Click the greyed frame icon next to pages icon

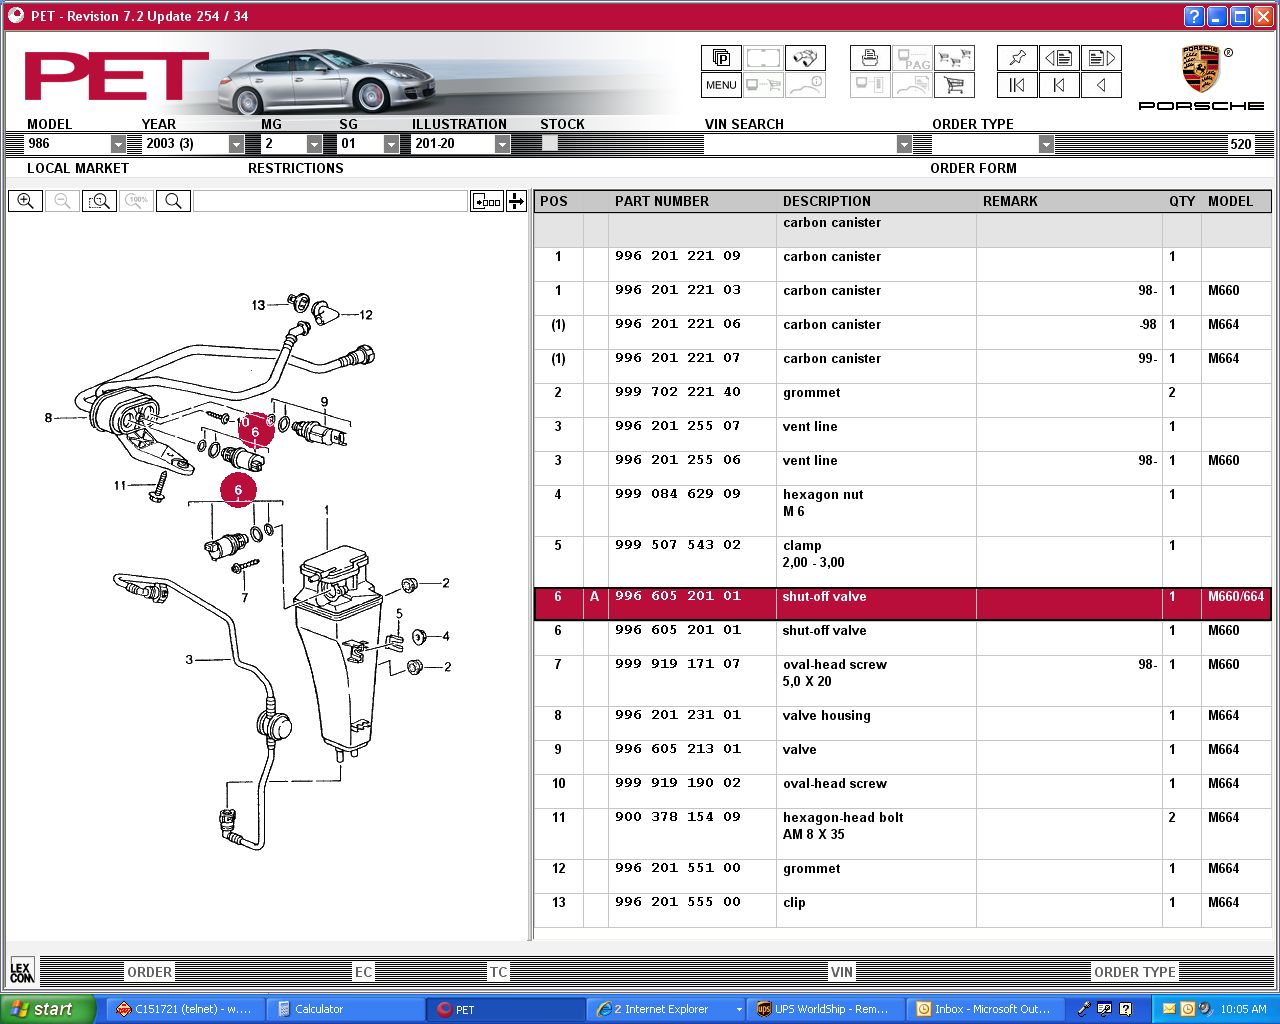(x=763, y=58)
